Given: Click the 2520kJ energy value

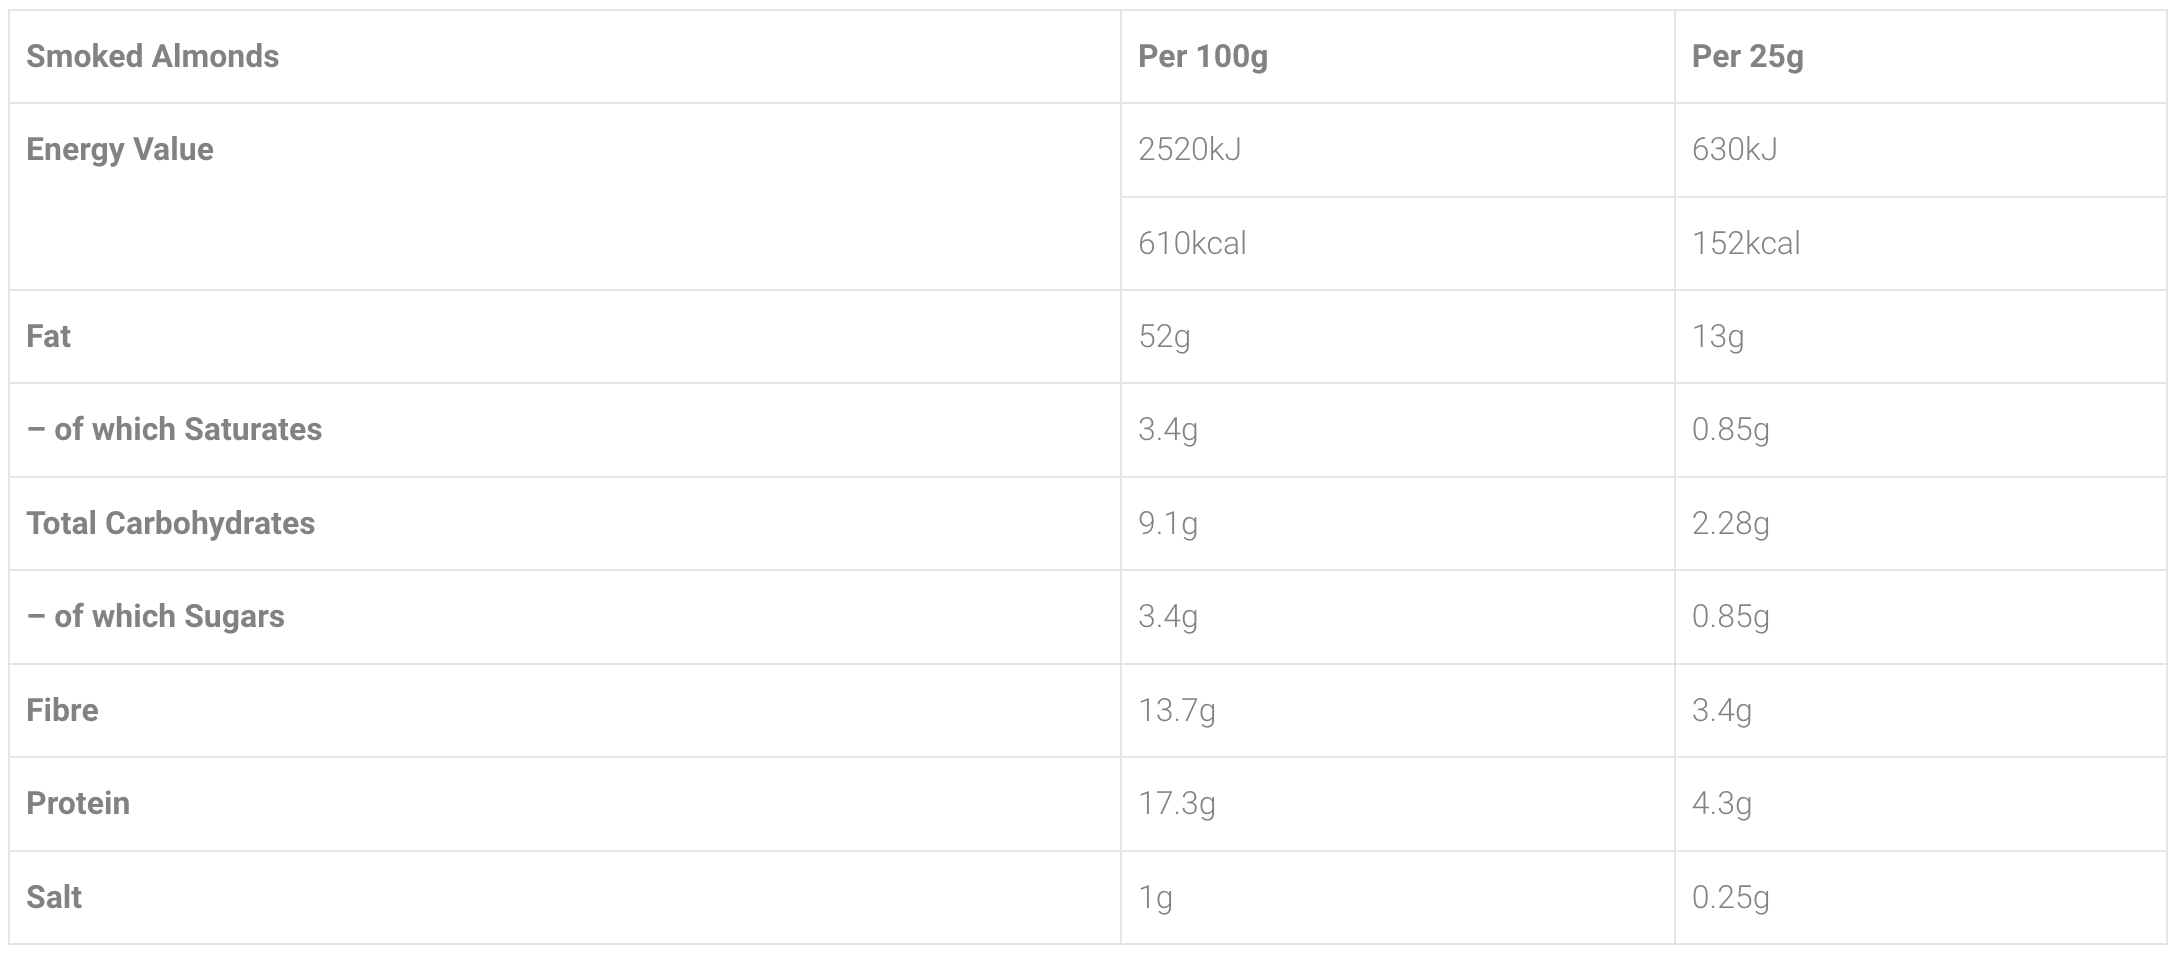Looking at the screenshot, I should tap(1189, 150).
